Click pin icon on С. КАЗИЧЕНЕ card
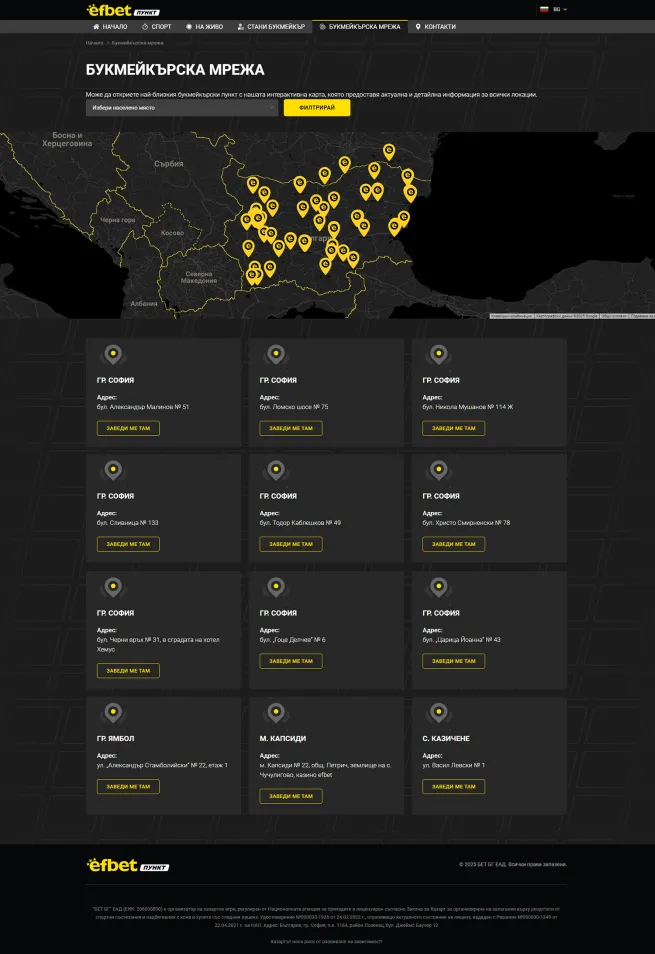Viewport: 655px width, 954px height. pos(438,712)
